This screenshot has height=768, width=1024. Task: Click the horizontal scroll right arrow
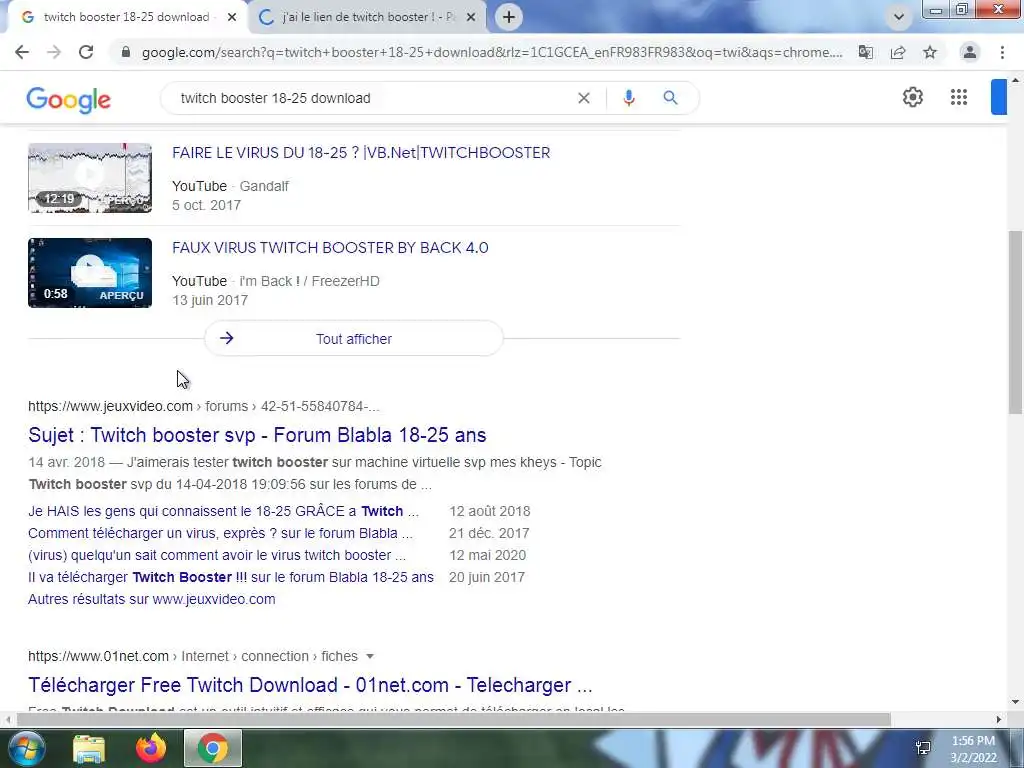(x=999, y=719)
